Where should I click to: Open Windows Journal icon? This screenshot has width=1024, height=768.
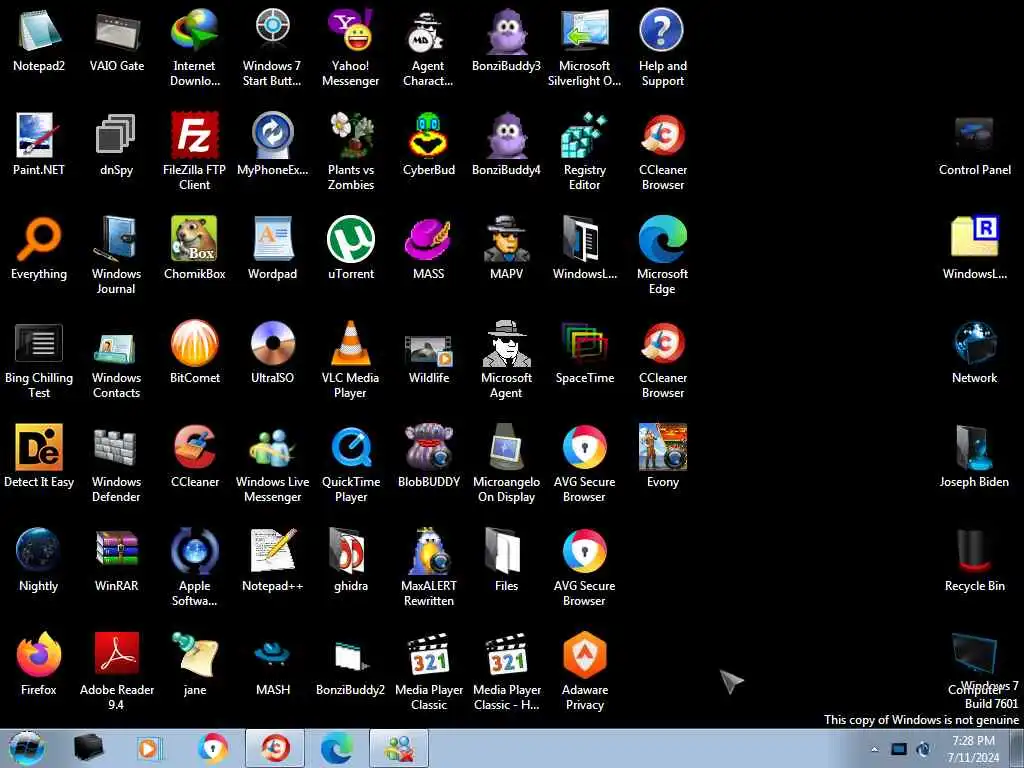point(116,255)
